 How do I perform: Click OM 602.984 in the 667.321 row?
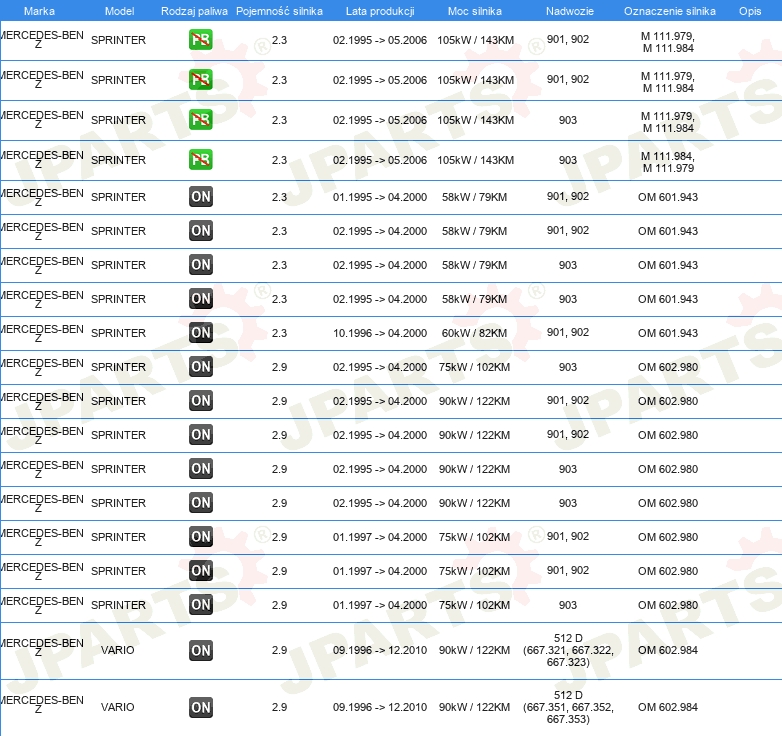click(x=668, y=650)
